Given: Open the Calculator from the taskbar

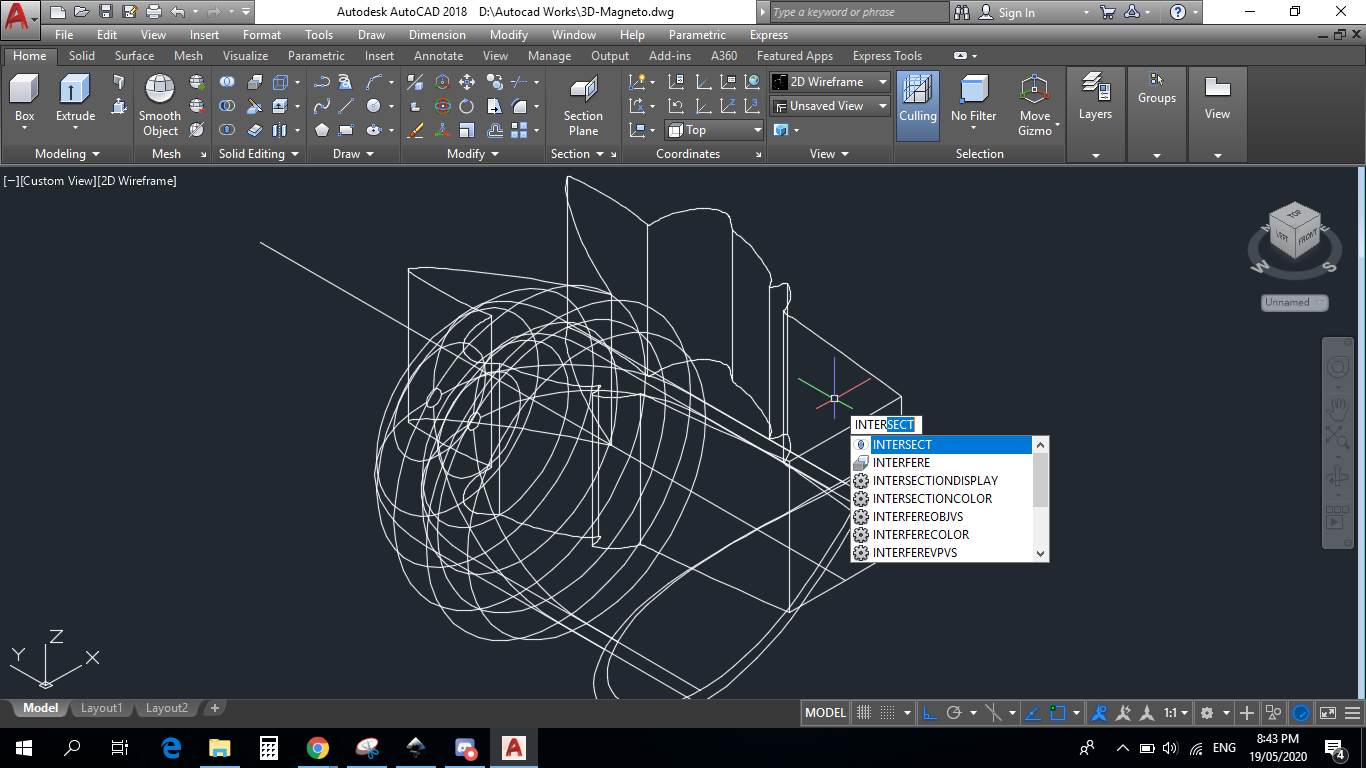Looking at the screenshot, I should [268, 748].
